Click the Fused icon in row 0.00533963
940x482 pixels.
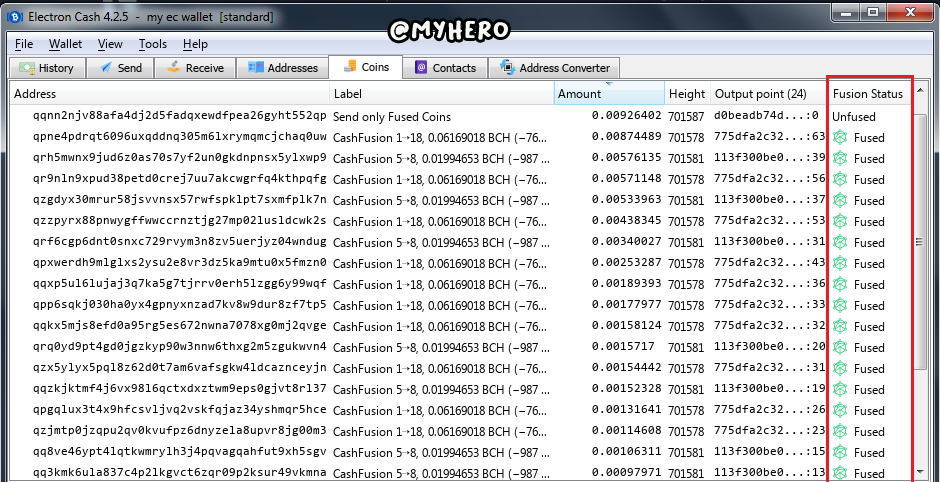[841, 201]
